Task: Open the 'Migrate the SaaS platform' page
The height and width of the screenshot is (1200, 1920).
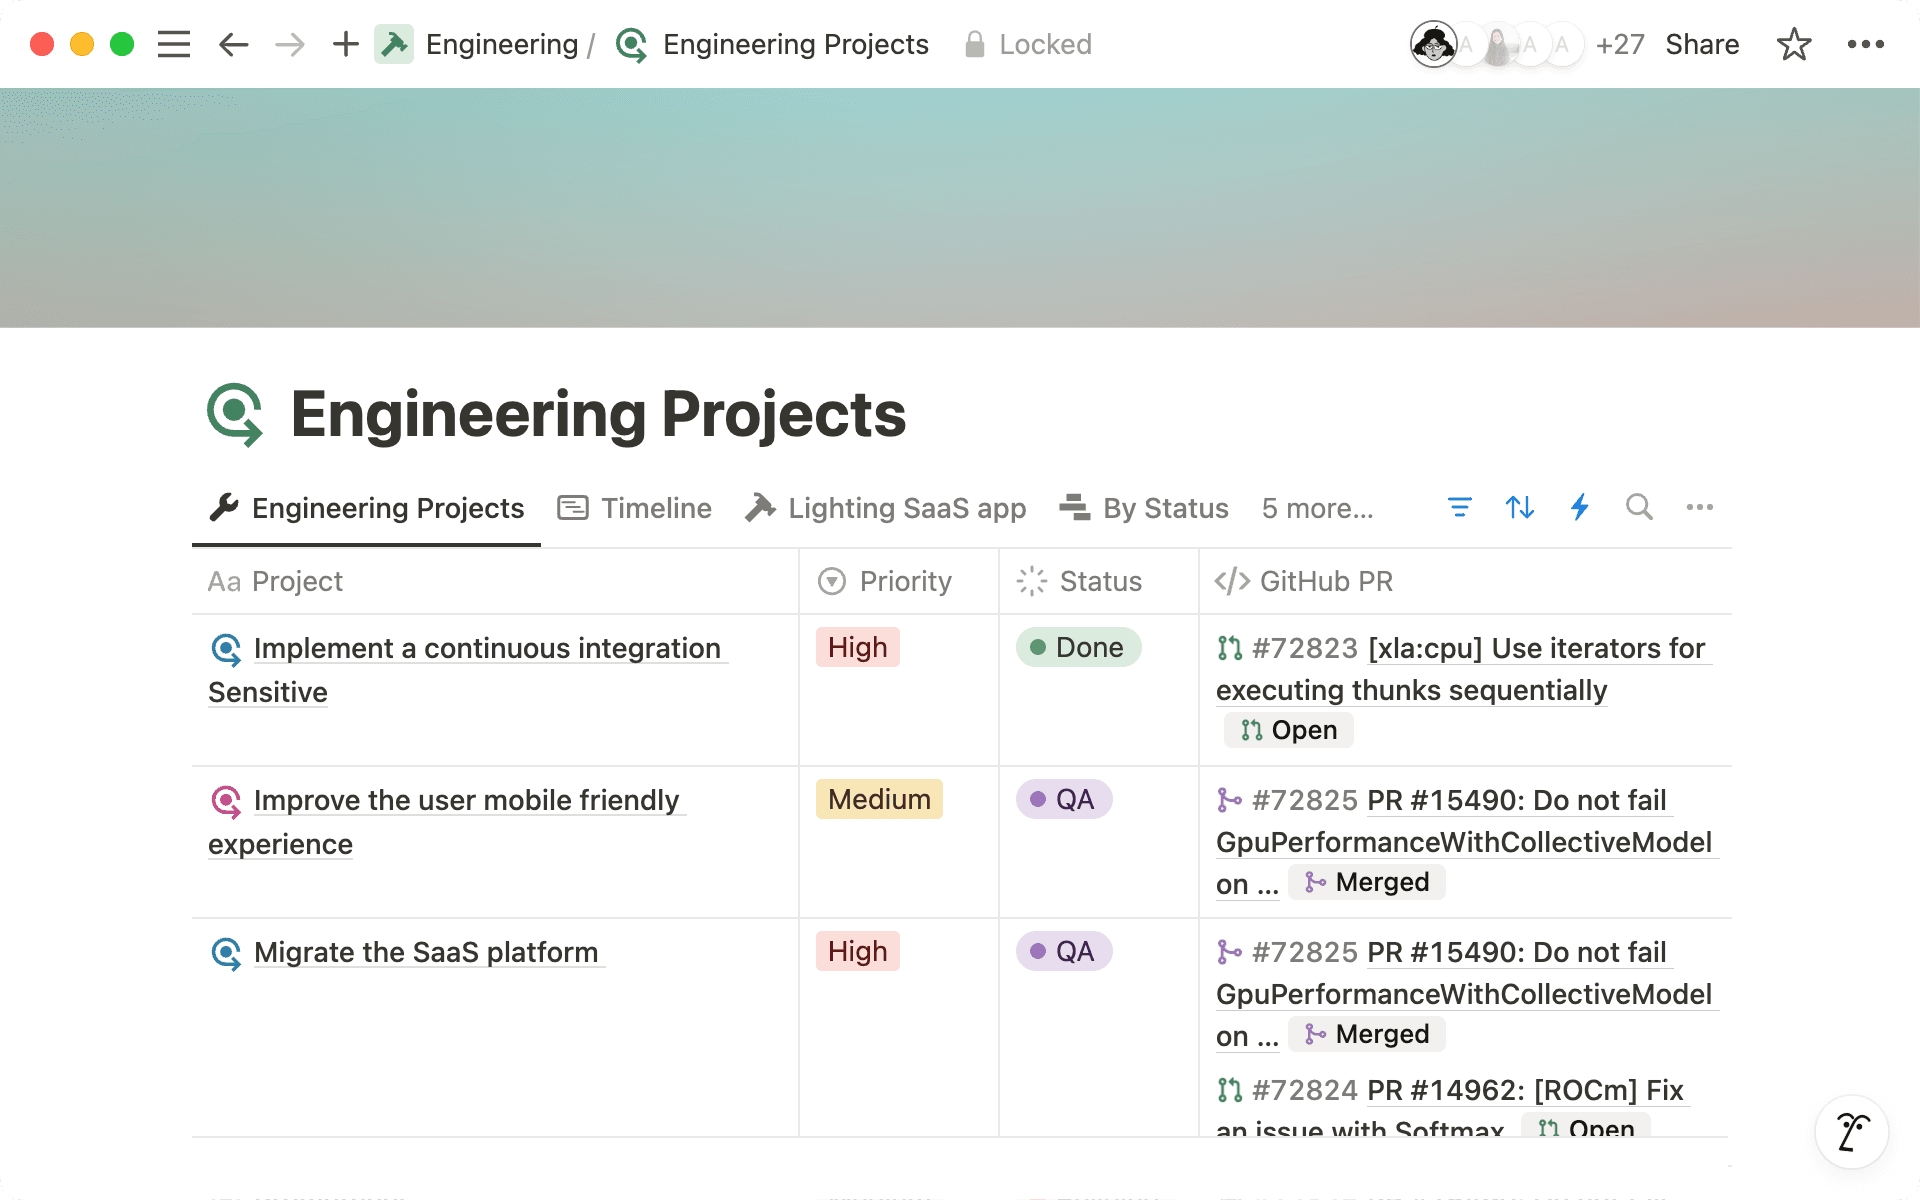Action: [427, 952]
